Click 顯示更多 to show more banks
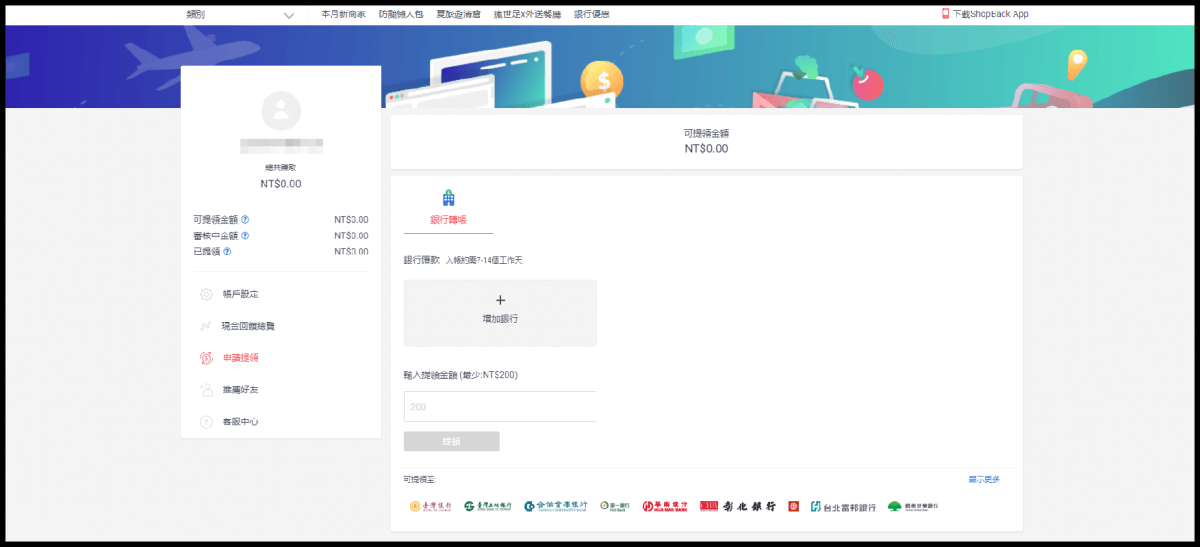Image resolution: width=1200 pixels, height=547 pixels. 983,480
